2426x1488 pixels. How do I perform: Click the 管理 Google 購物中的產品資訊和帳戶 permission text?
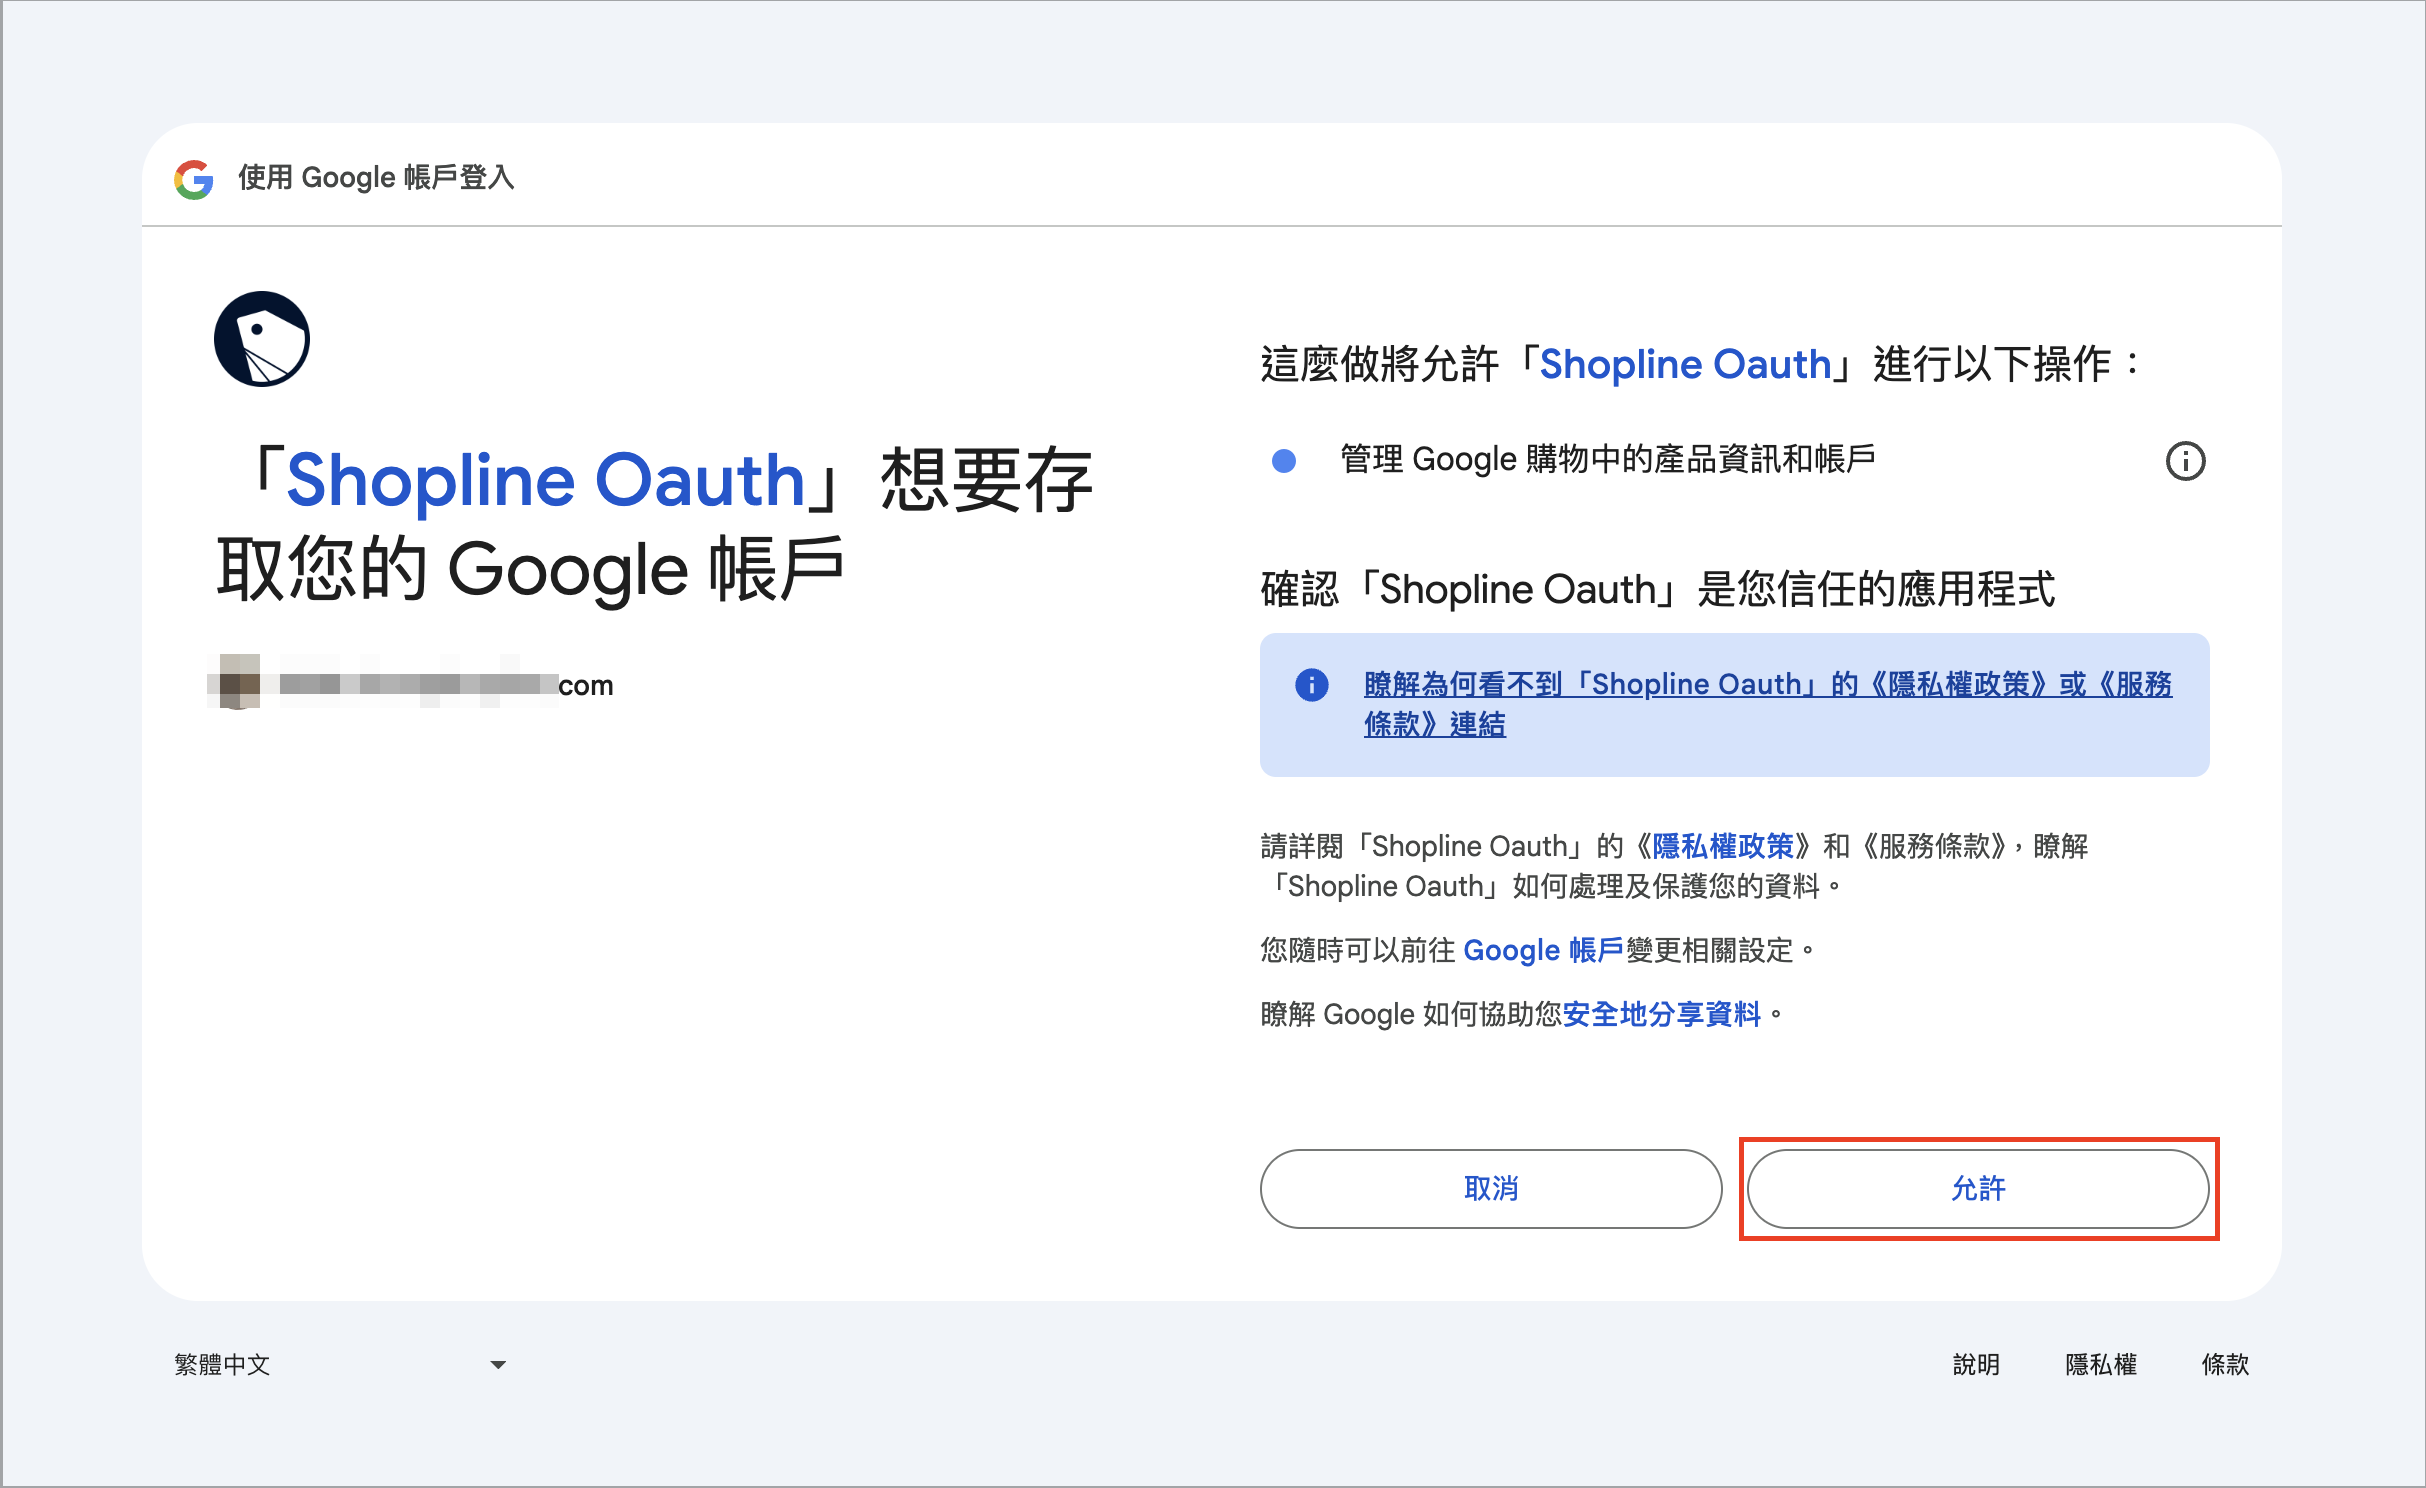click(1607, 460)
